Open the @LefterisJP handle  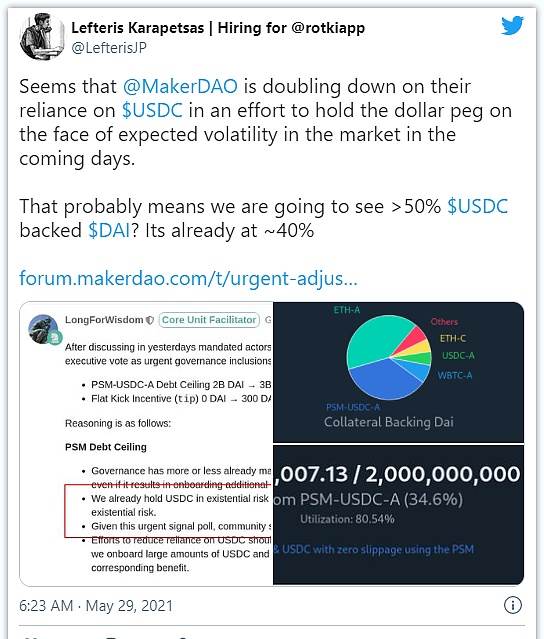tap(109, 48)
